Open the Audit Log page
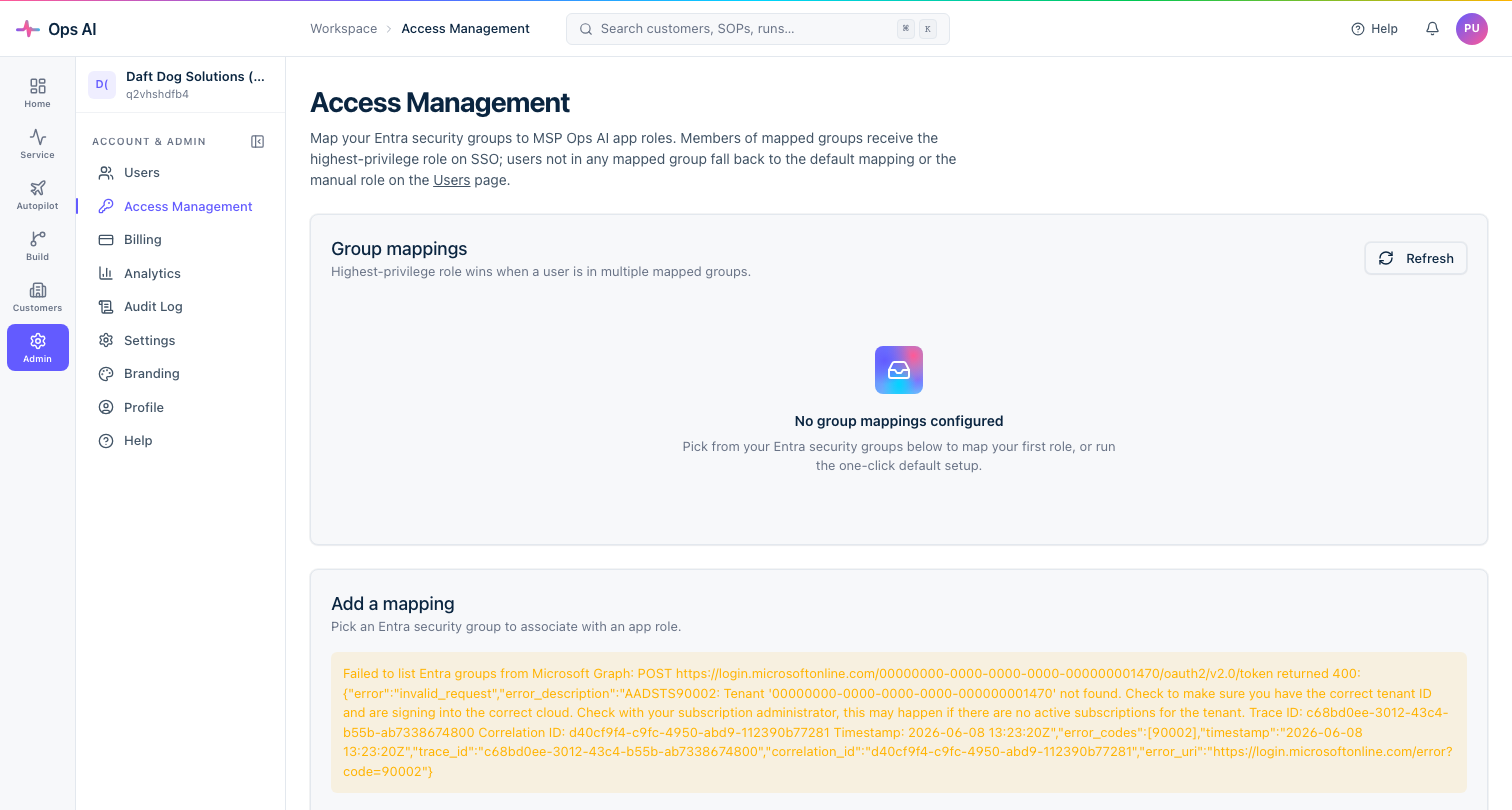The height and width of the screenshot is (810, 1512). 180,307
